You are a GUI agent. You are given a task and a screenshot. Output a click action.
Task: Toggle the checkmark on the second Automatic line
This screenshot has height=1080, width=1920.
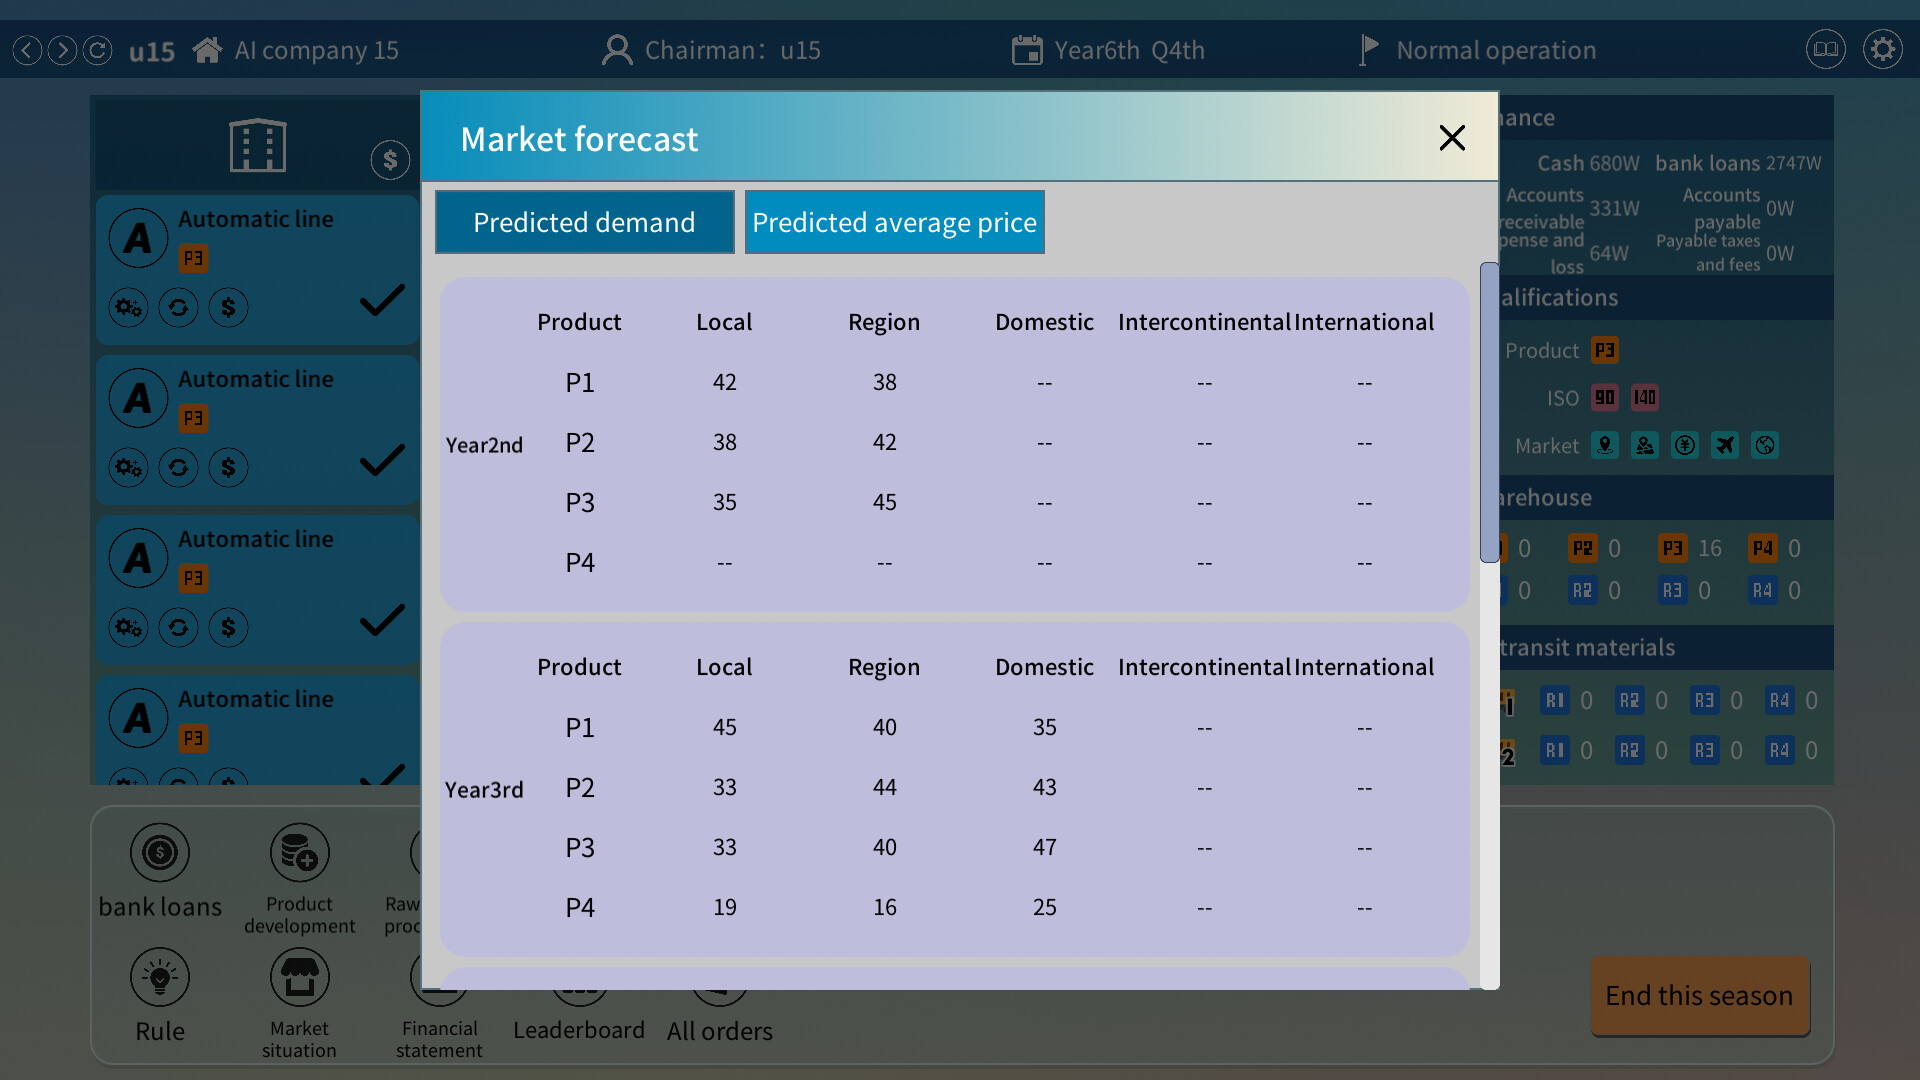click(x=382, y=460)
